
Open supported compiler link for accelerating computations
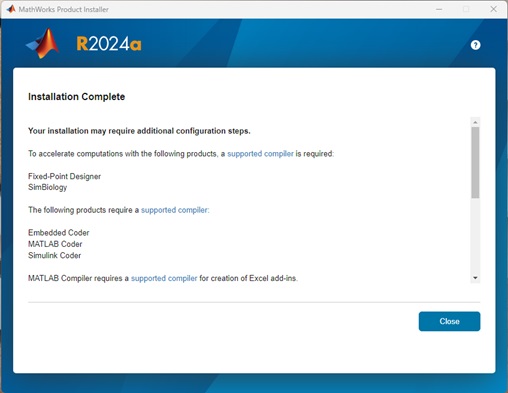260,154
